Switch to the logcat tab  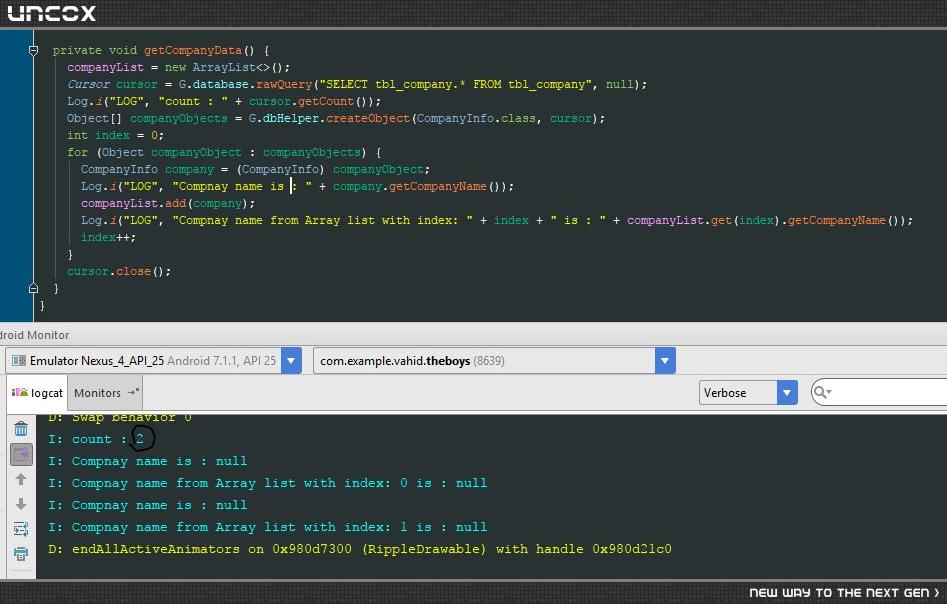click(x=37, y=393)
